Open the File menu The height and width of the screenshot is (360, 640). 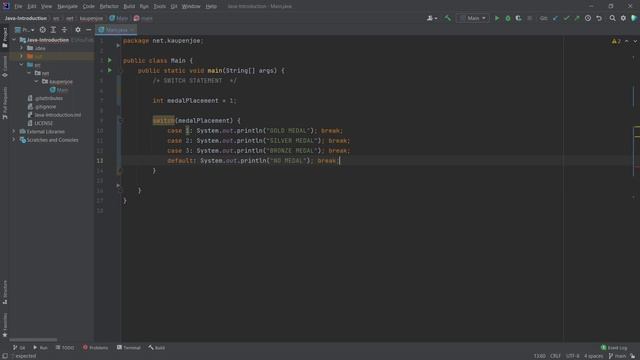(18, 7)
